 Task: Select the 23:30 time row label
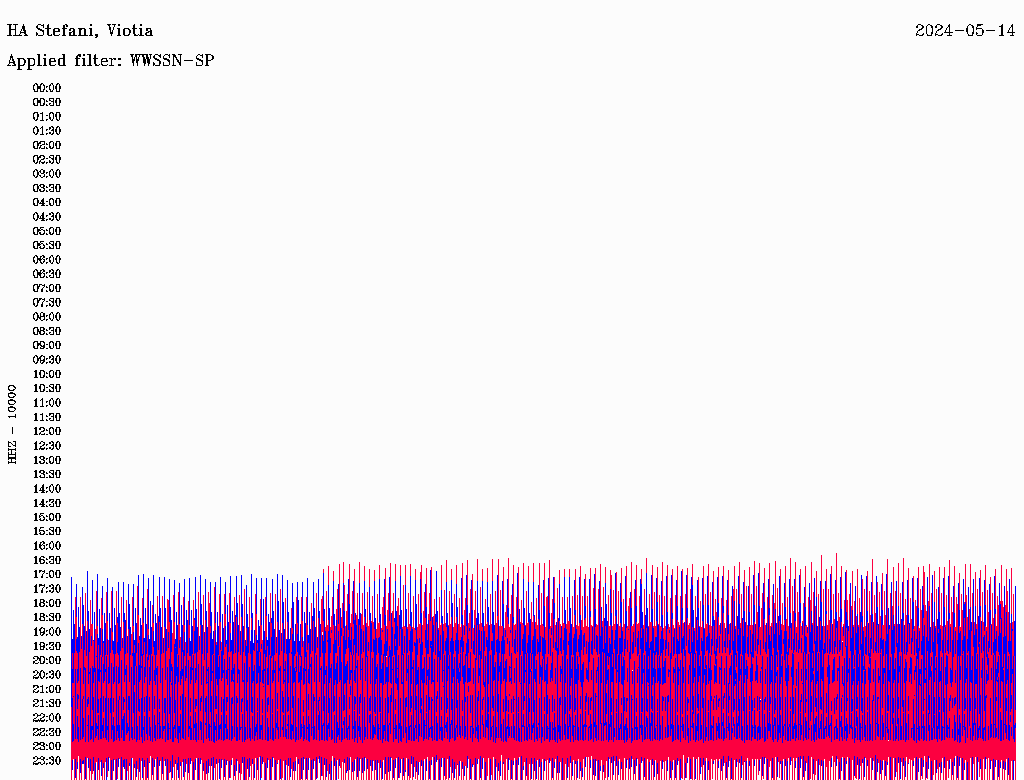pyautogui.click(x=47, y=761)
